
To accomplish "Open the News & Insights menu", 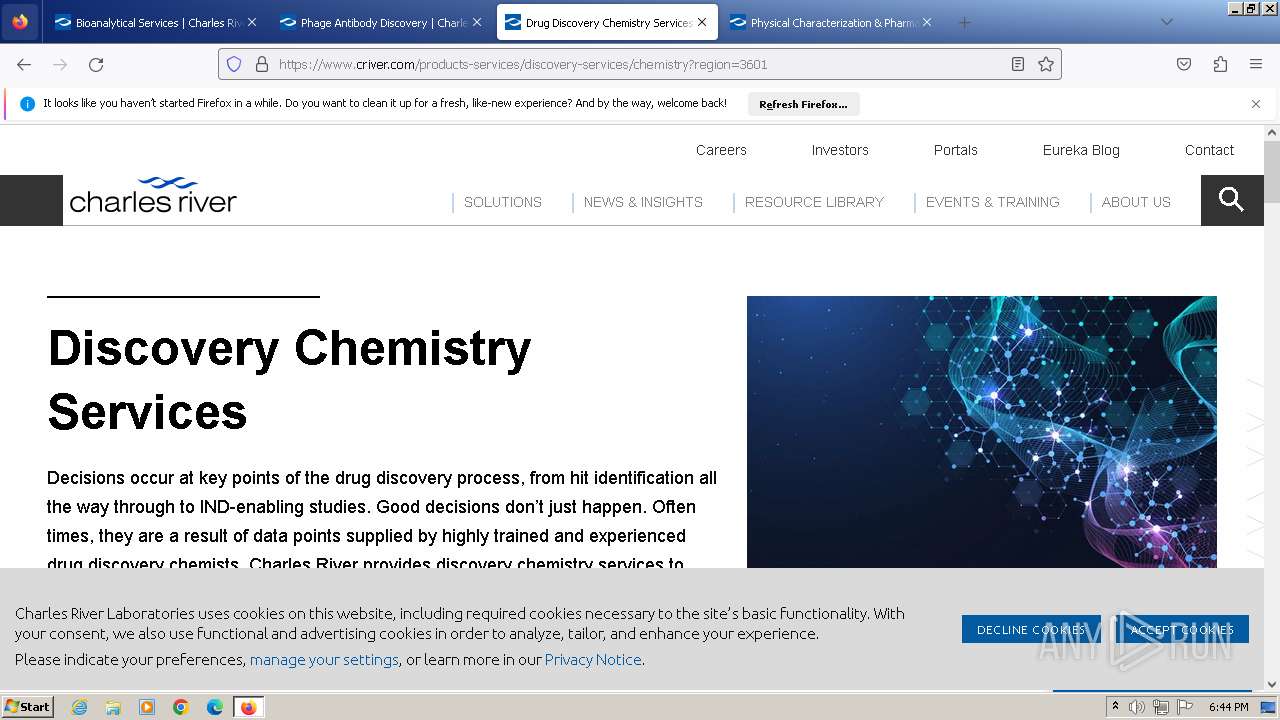I will tap(643, 202).
